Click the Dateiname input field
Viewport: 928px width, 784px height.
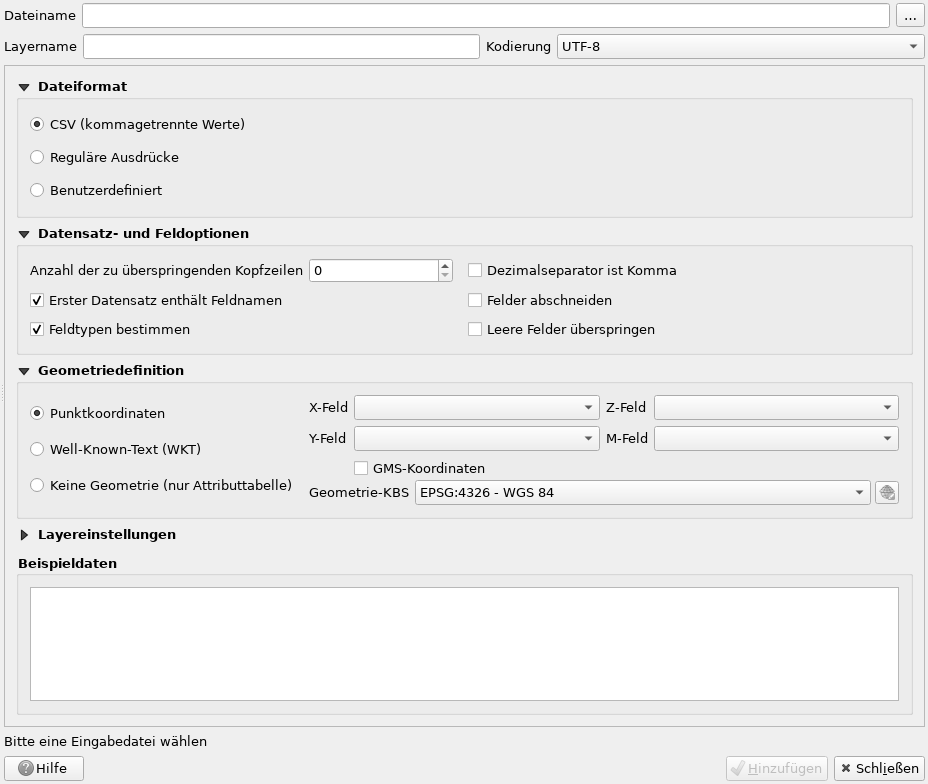coord(485,16)
